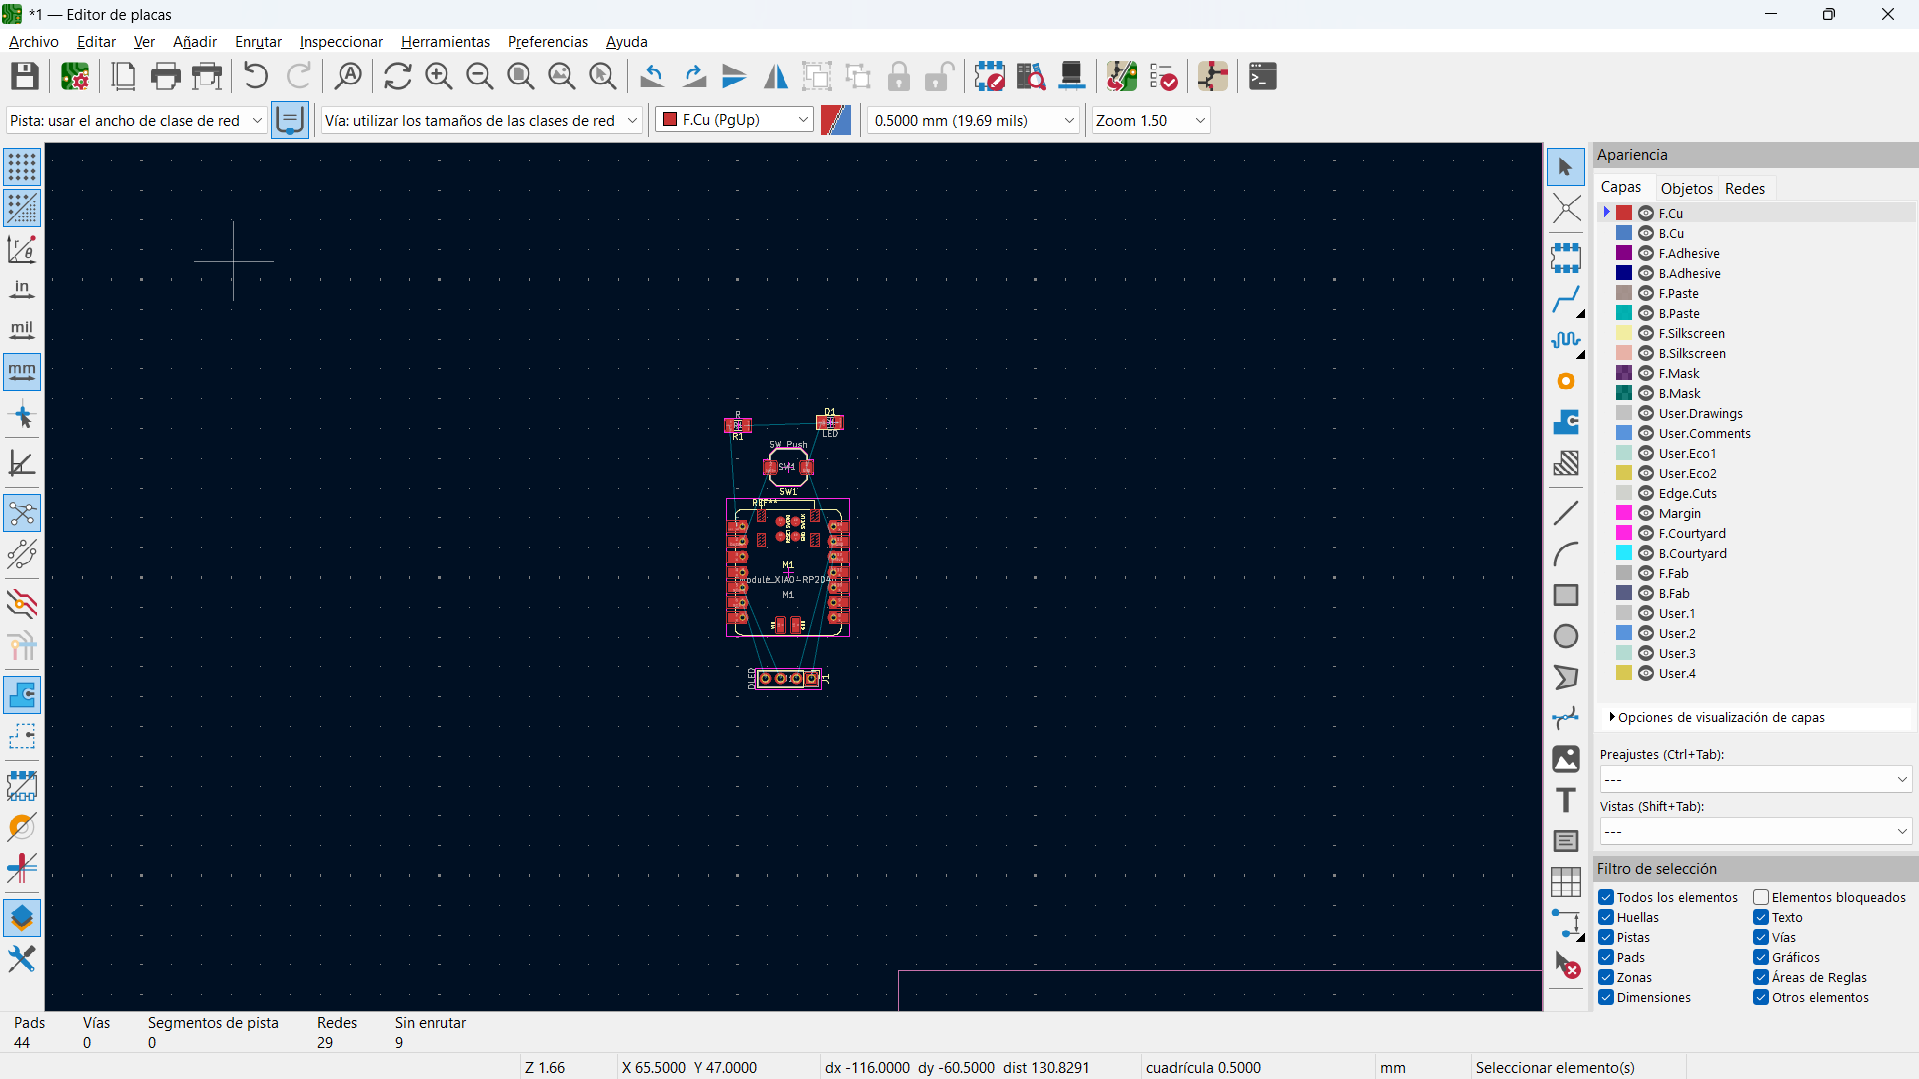Viewport: 1919px width, 1079px height.
Task: Select the User.Comments layer name
Action: tap(1704, 433)
